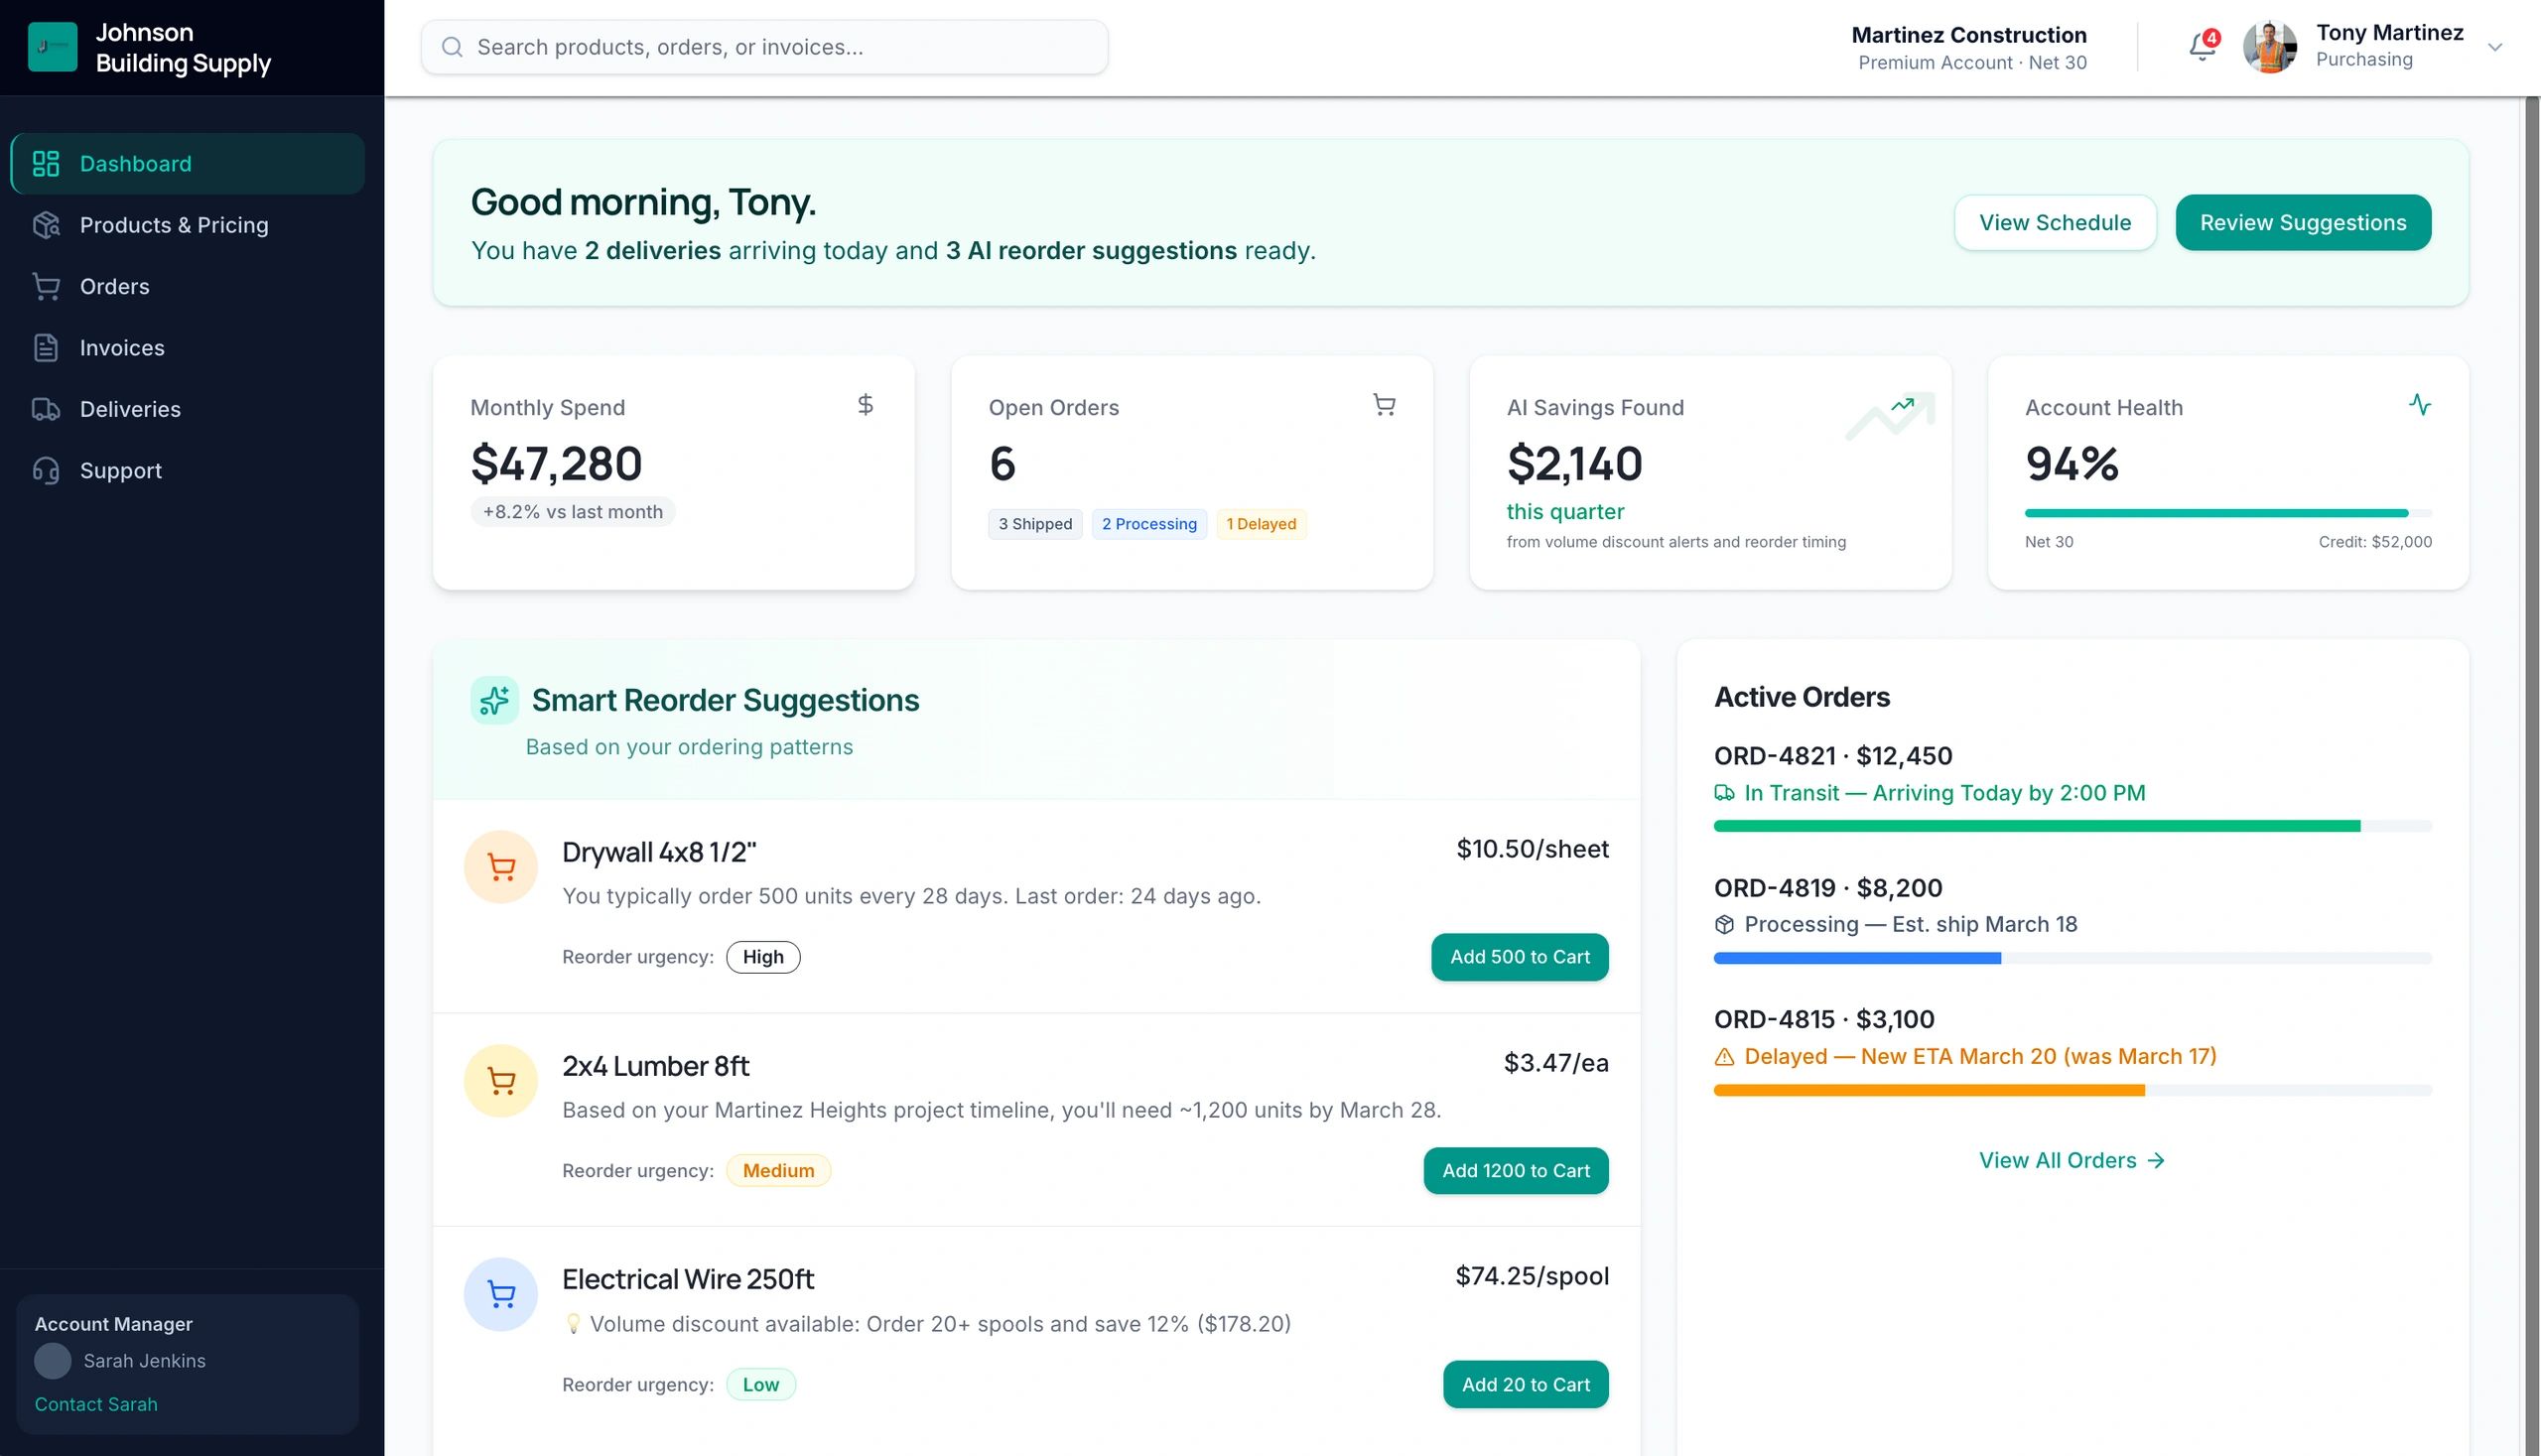This screenshot has height=1456, width=2541.
Task: Click the dollar icon on Monthly Spend card
Action: pyautogui.click(x=864, y=405)
